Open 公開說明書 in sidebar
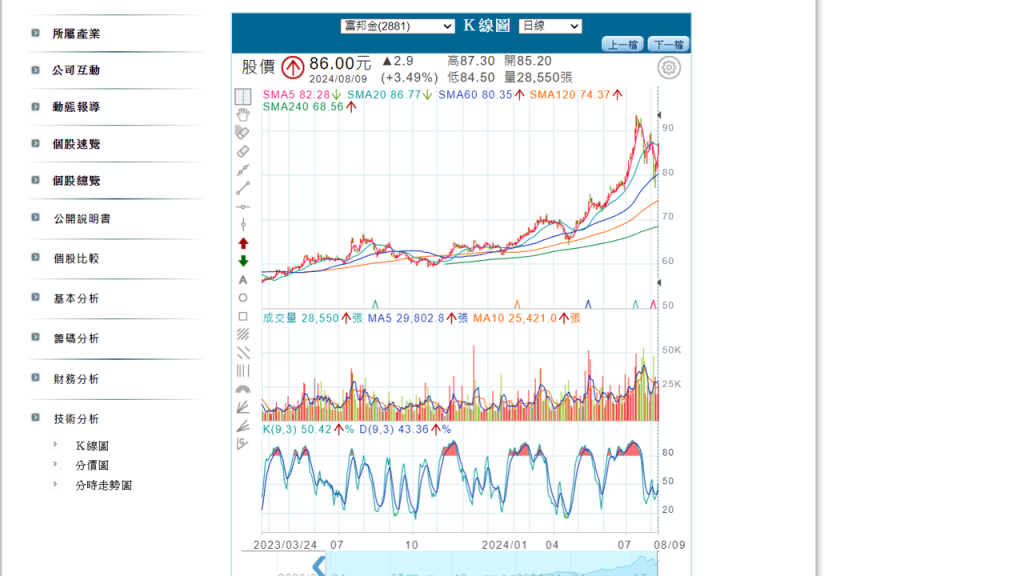Image resolution: width=1024 pixels, height=576 pixels. [x=82, y=219]
